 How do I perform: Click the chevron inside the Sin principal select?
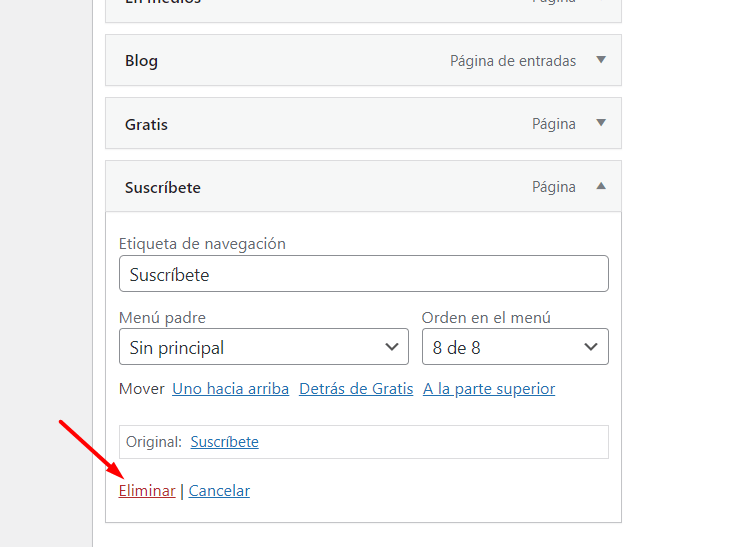click(x=392, y=346)
